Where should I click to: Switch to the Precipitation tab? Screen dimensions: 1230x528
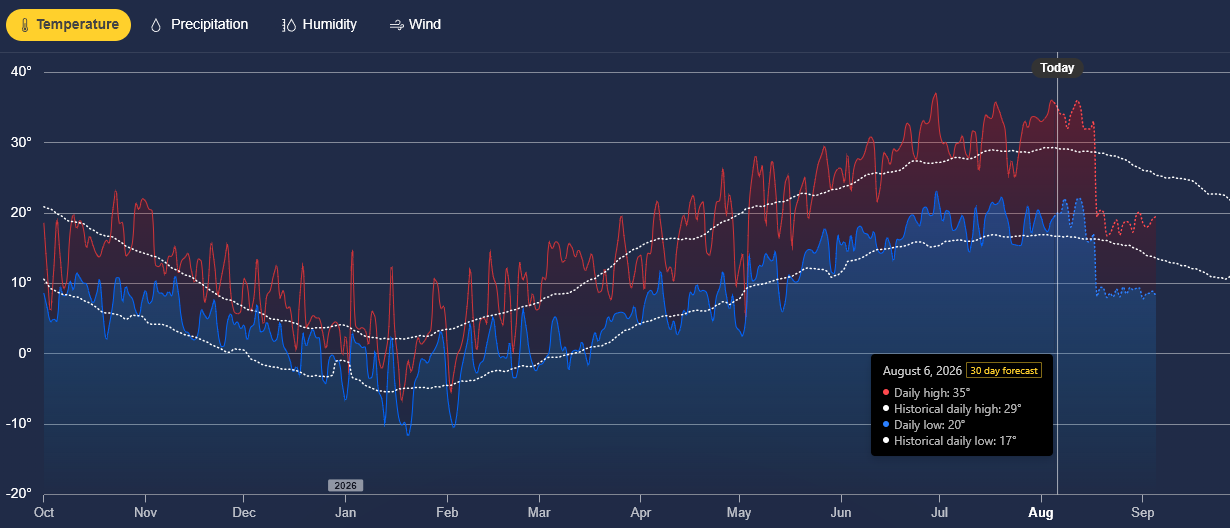tap(199, 25)
